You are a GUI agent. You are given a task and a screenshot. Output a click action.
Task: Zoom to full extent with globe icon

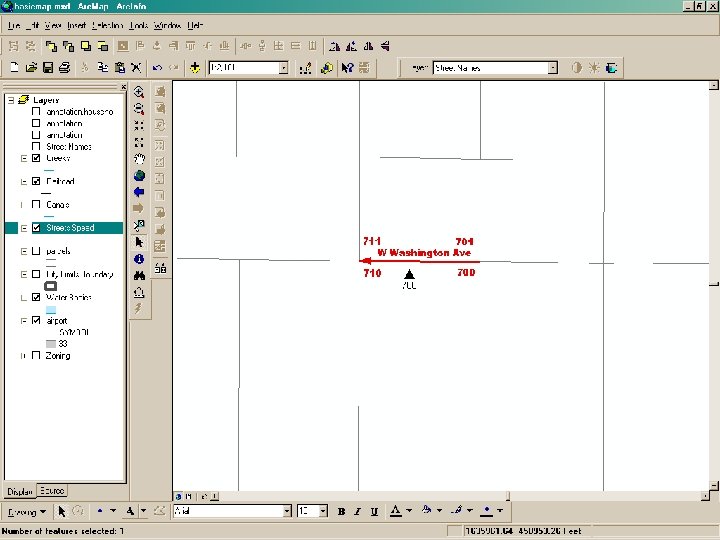[139, 175]
